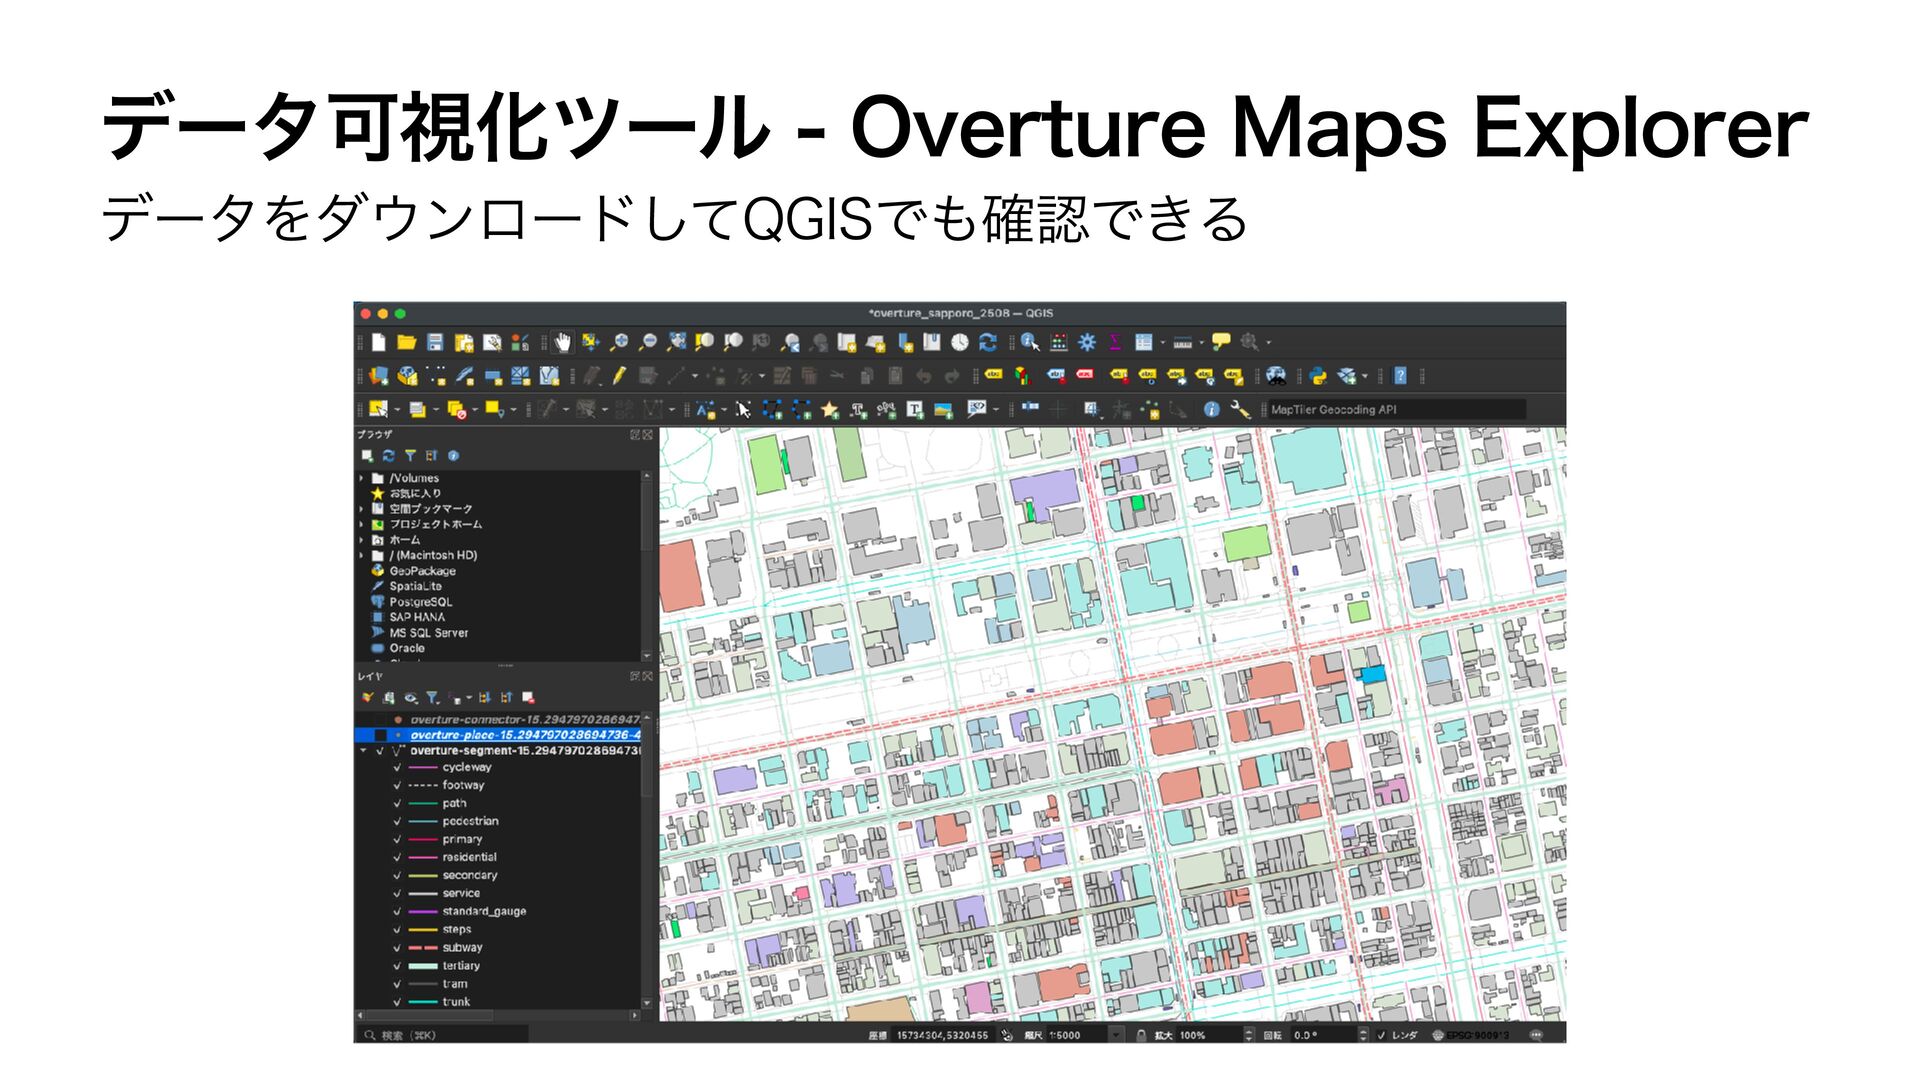This screenshot has height=1080, width=1920.
Task: Click the filter icon in browser panel
Action: (x=410, y=456)
